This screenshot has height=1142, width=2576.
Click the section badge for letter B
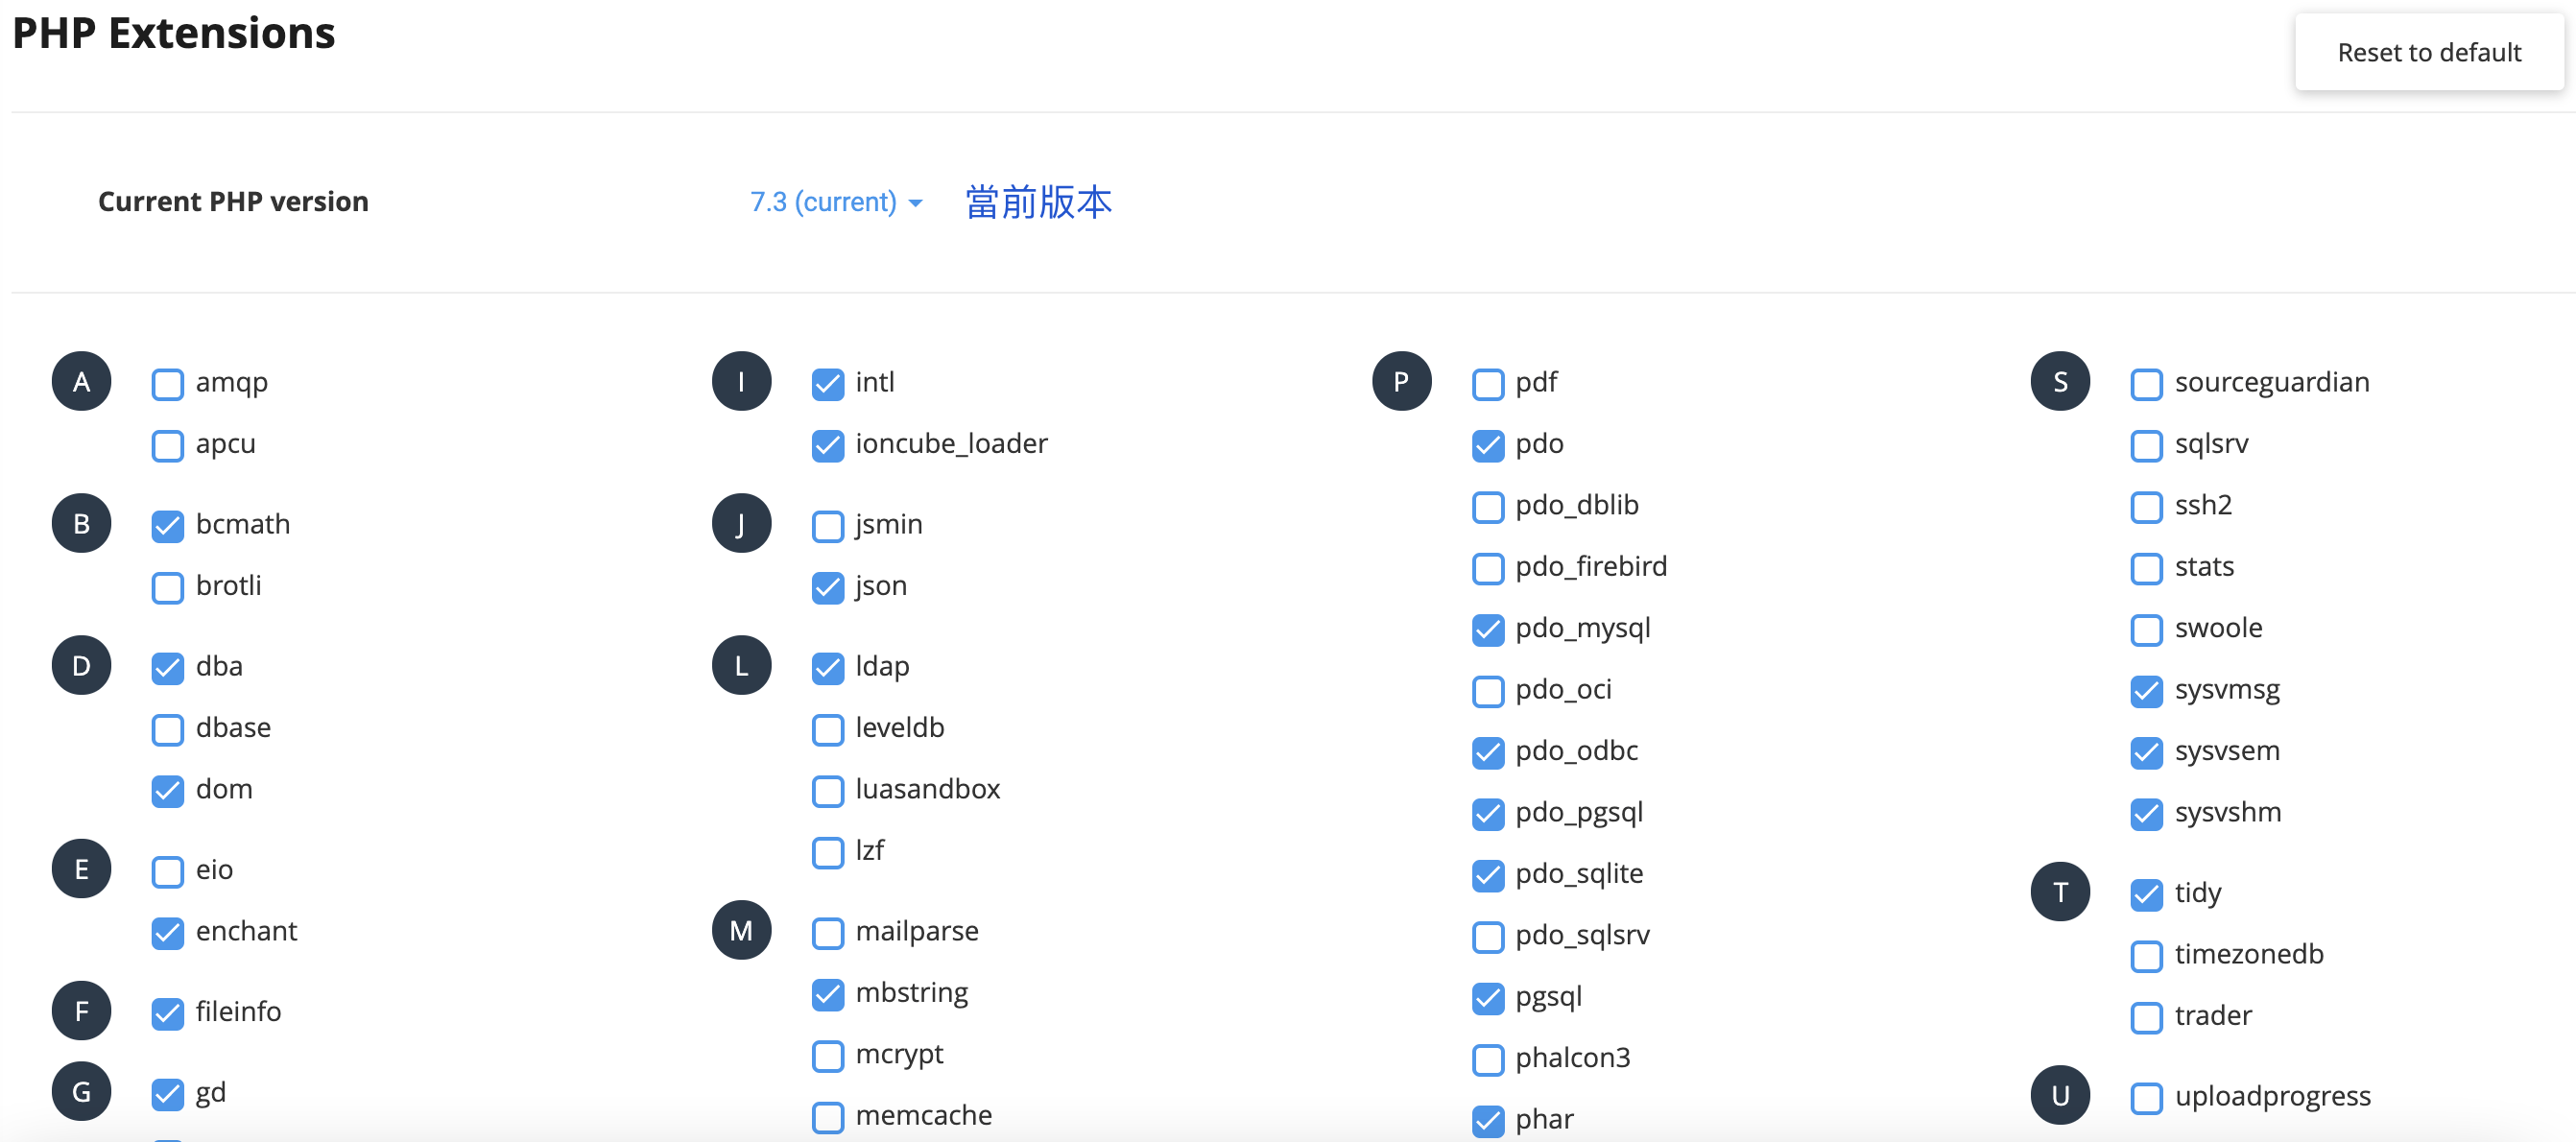click(x=81, y=522)
